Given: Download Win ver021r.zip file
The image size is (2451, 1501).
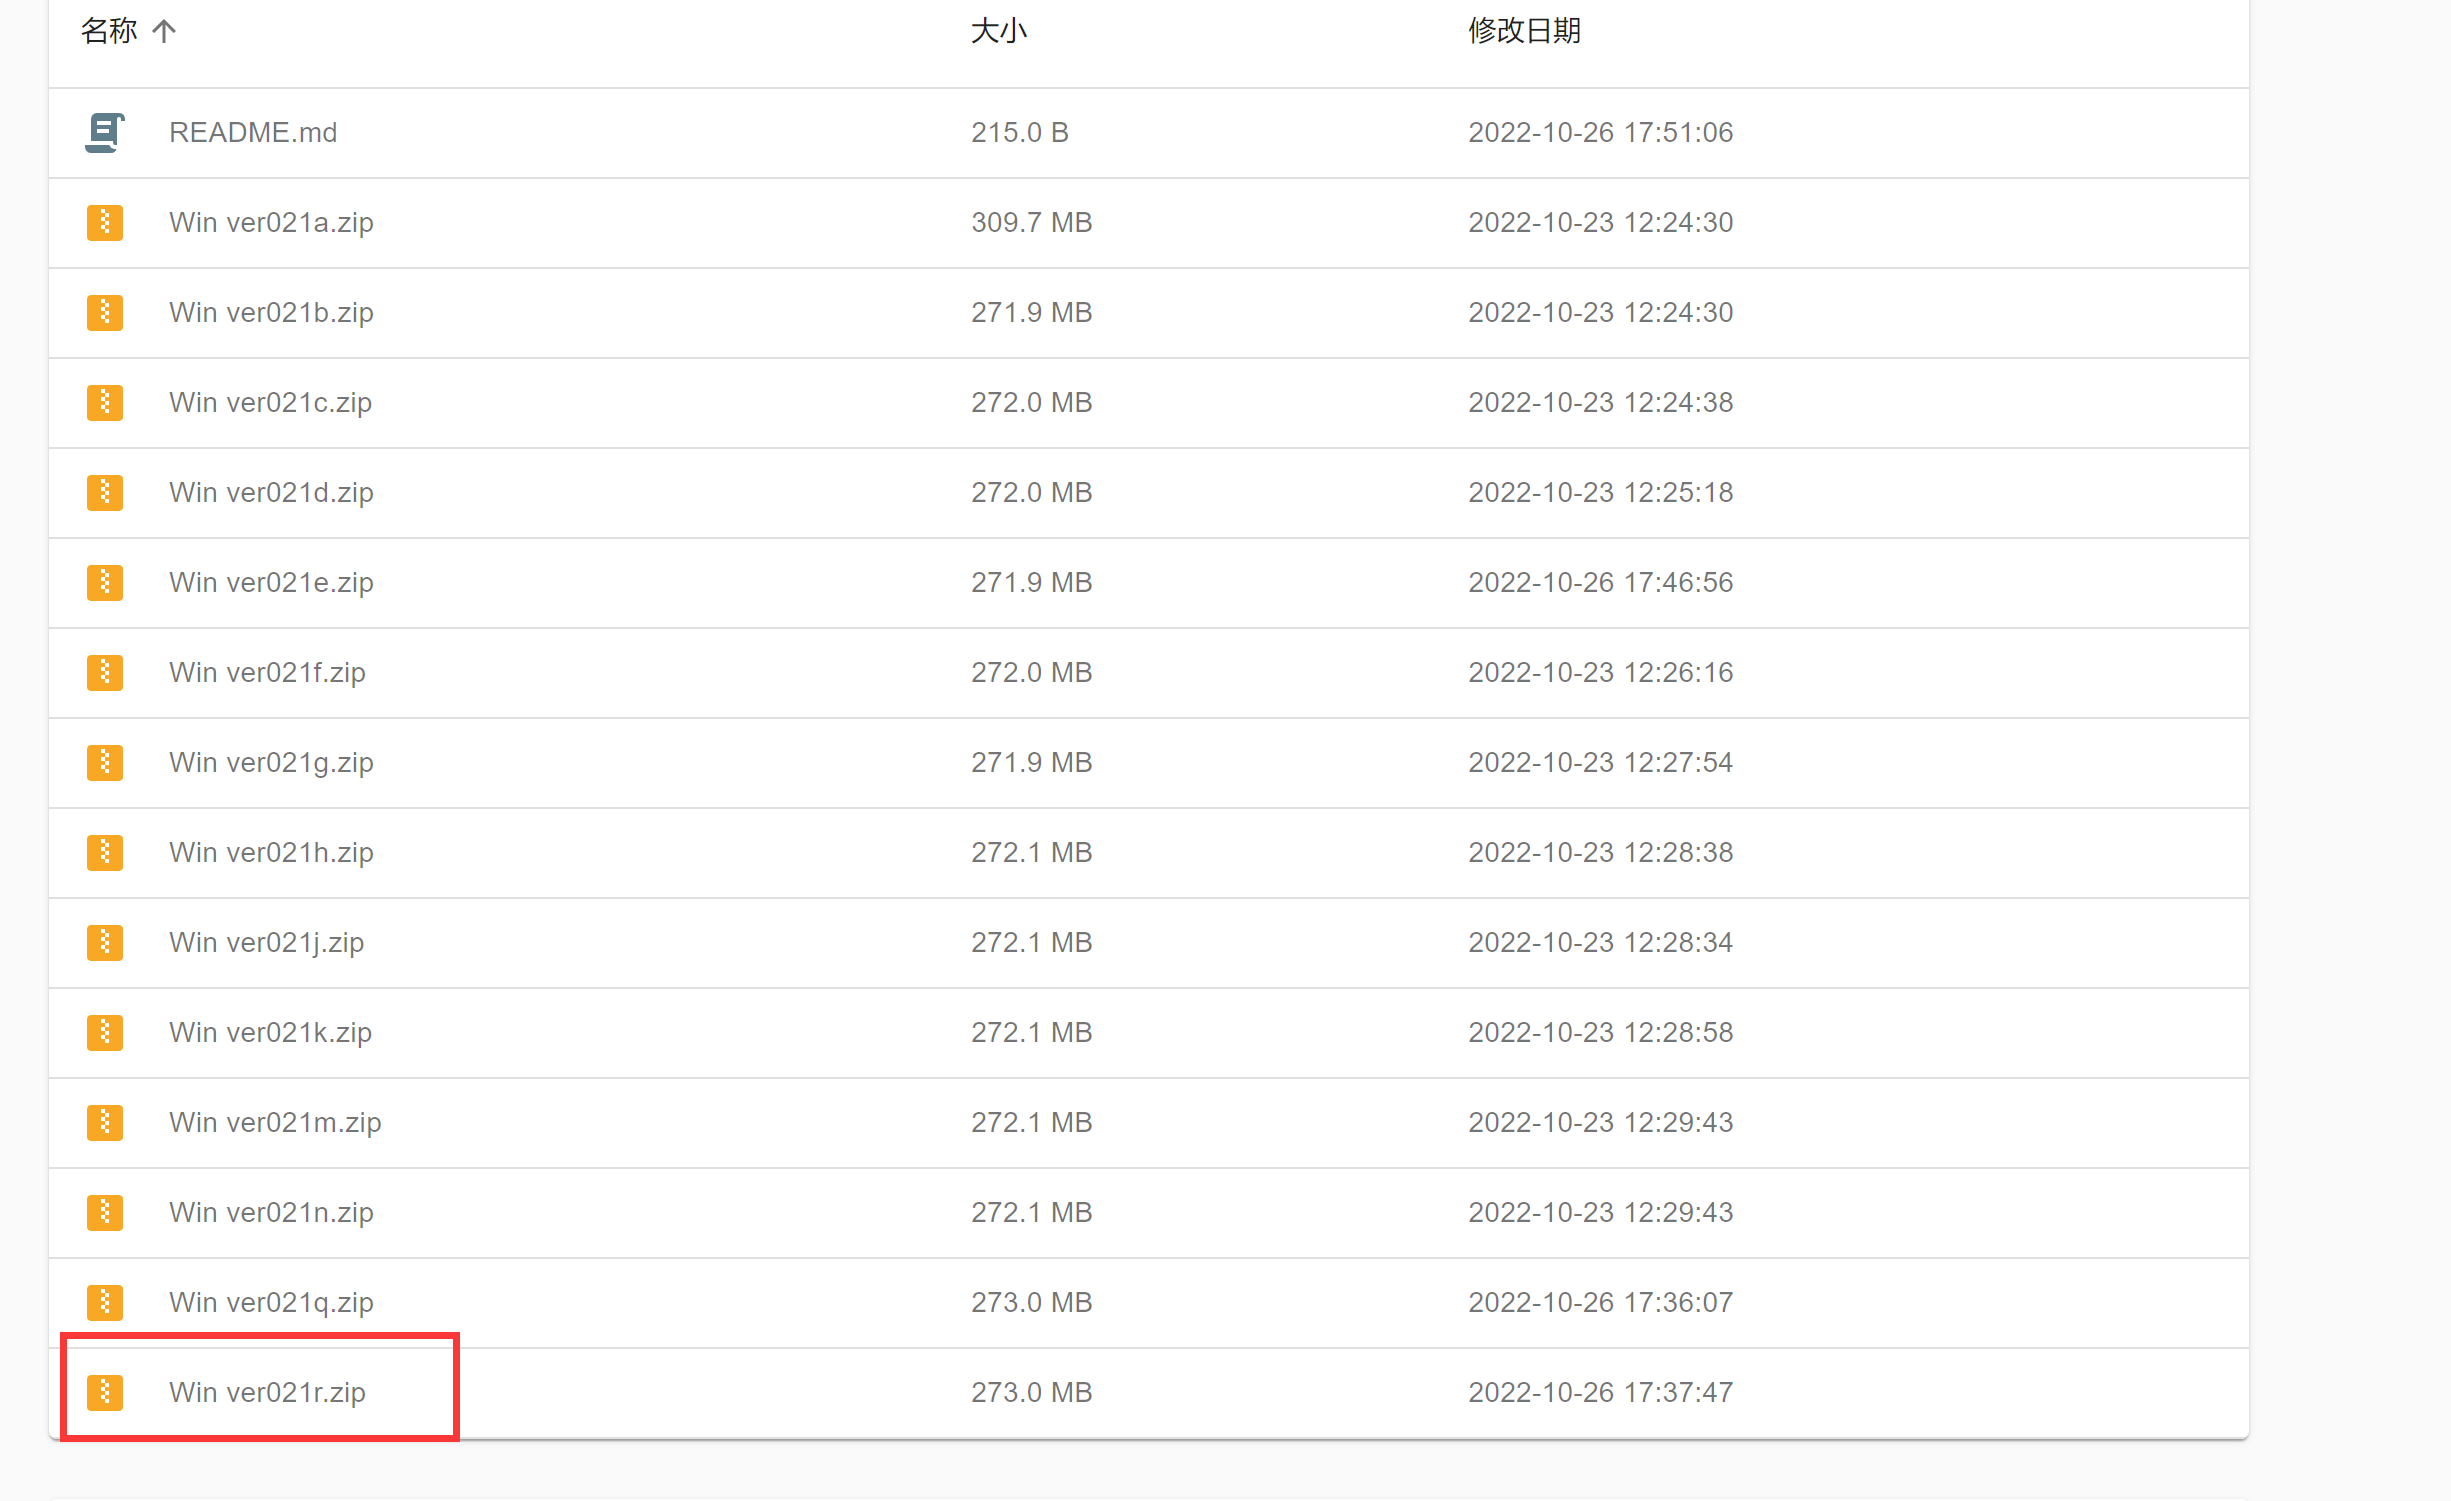Looking at the screenshot, I should tap(267, 1393).
